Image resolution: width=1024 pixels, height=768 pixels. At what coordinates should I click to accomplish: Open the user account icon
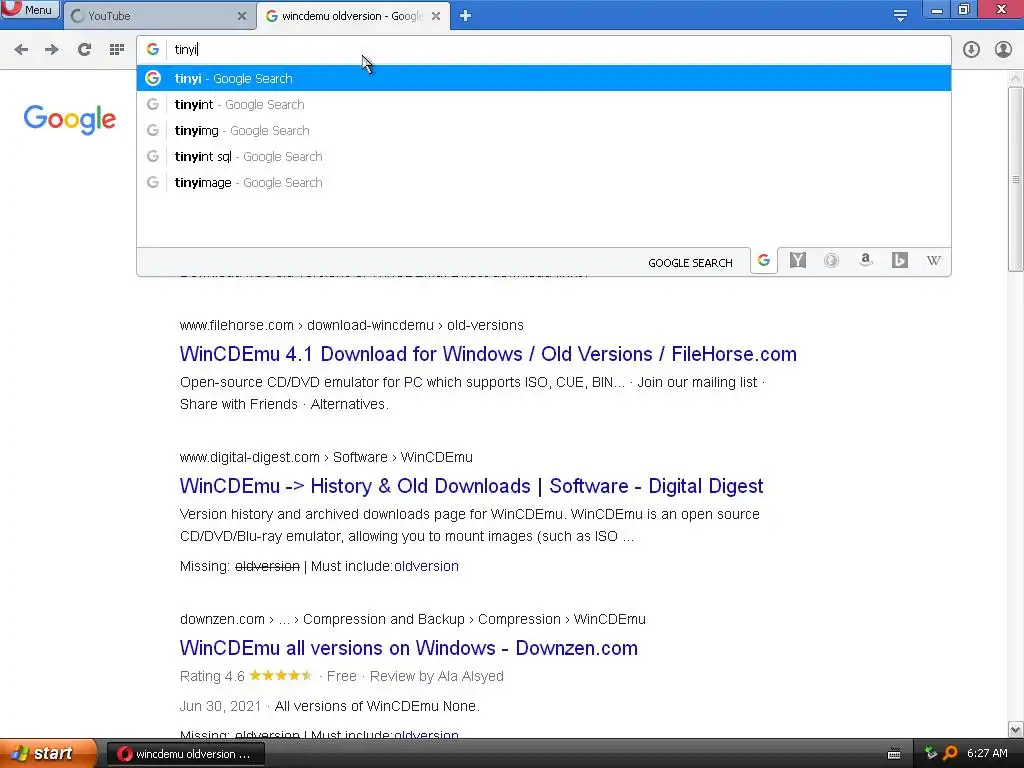coord(1003,50)
